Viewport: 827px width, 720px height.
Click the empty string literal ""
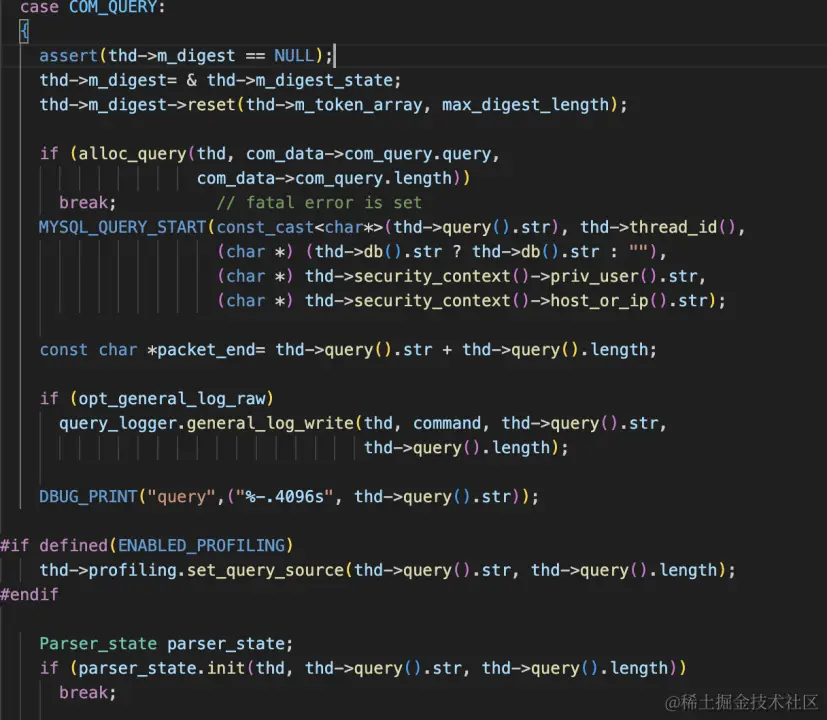[x=638, y=252]
